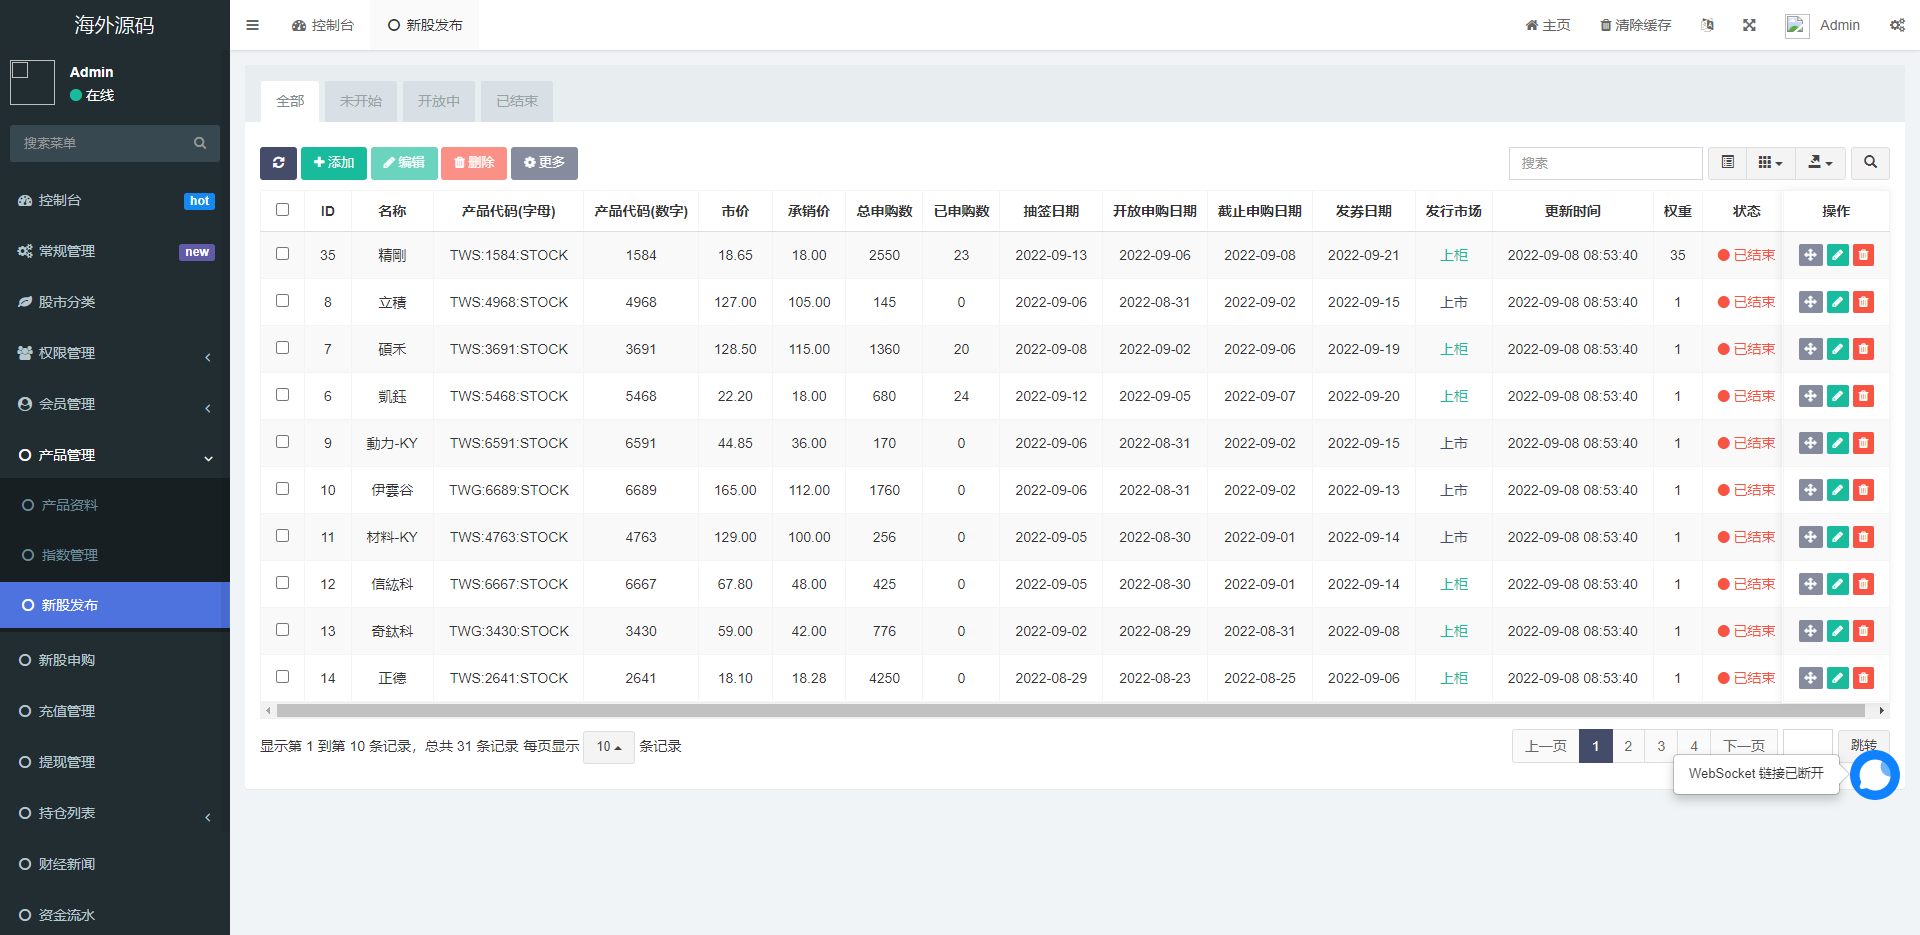Go to page 2 in pagination
The height and width of the screenshot is (935, 1920).
[1628, 746]
